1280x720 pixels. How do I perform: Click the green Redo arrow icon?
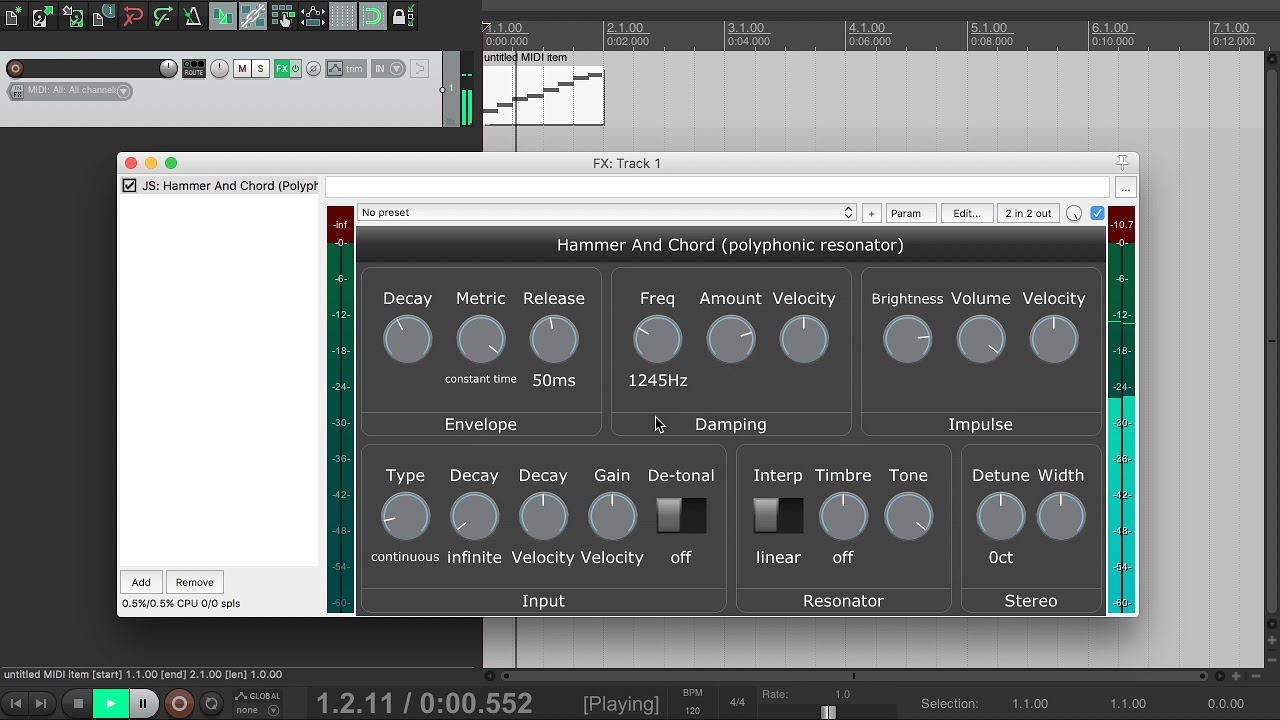click(163, 17)
